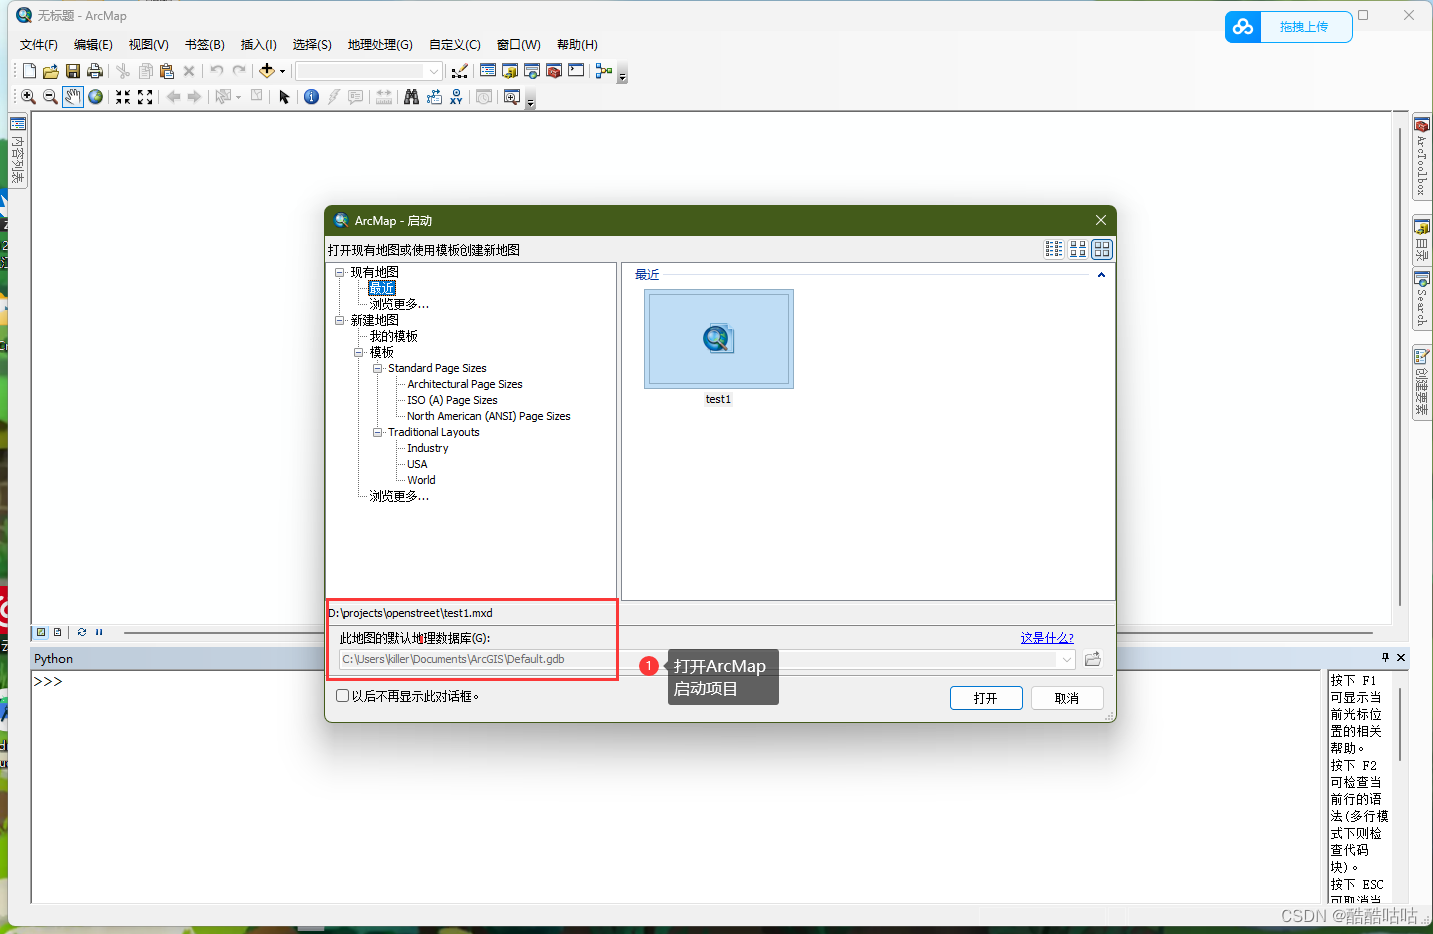Click the 拖拽上传 upload button
This screenshot has width=1433, height=934.
[1289, 27]
